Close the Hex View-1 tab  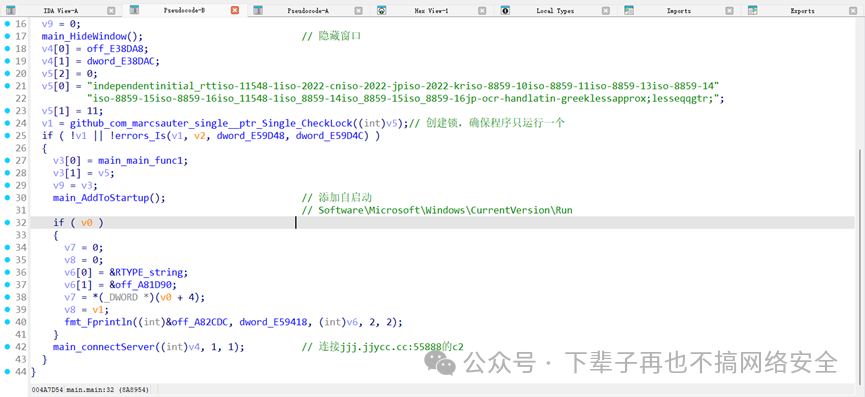click(482, 10)
